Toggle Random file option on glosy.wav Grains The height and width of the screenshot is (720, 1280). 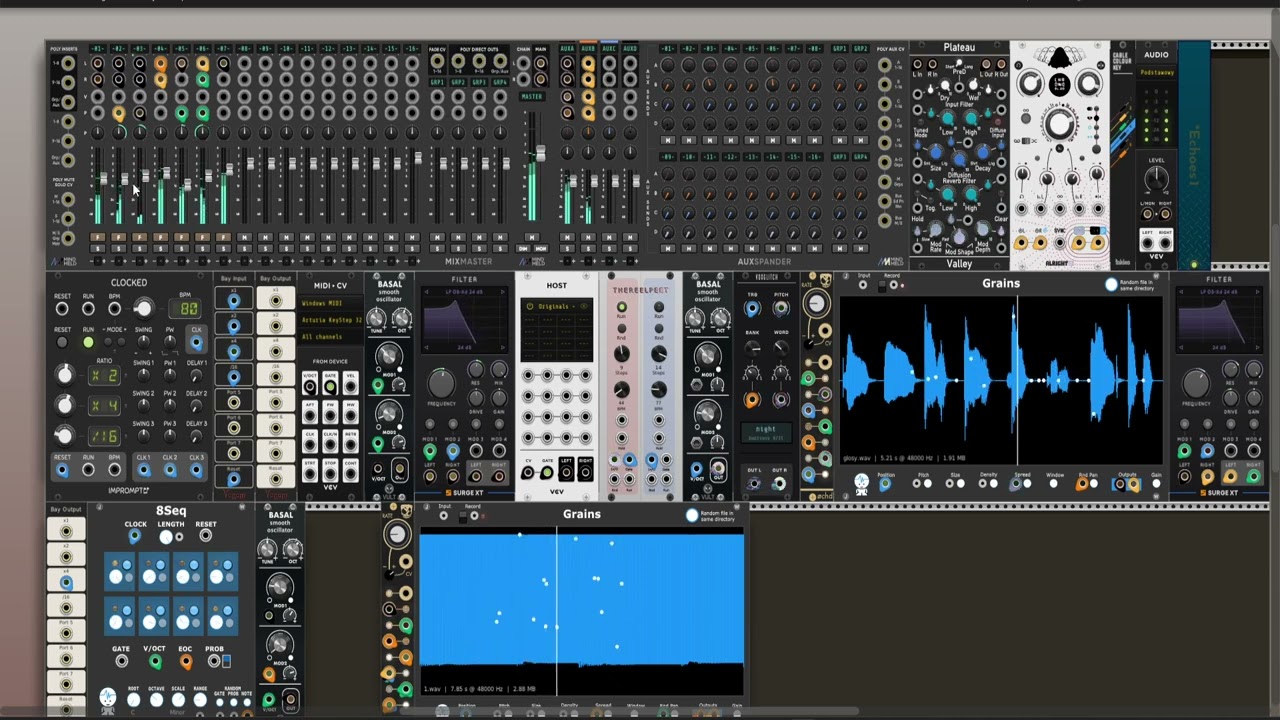point(1111,284)
